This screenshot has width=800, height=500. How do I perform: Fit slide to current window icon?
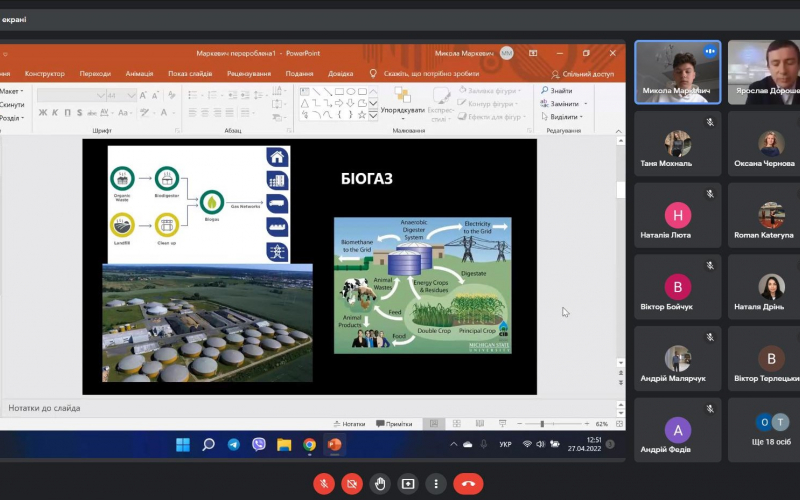pos(619,424)
